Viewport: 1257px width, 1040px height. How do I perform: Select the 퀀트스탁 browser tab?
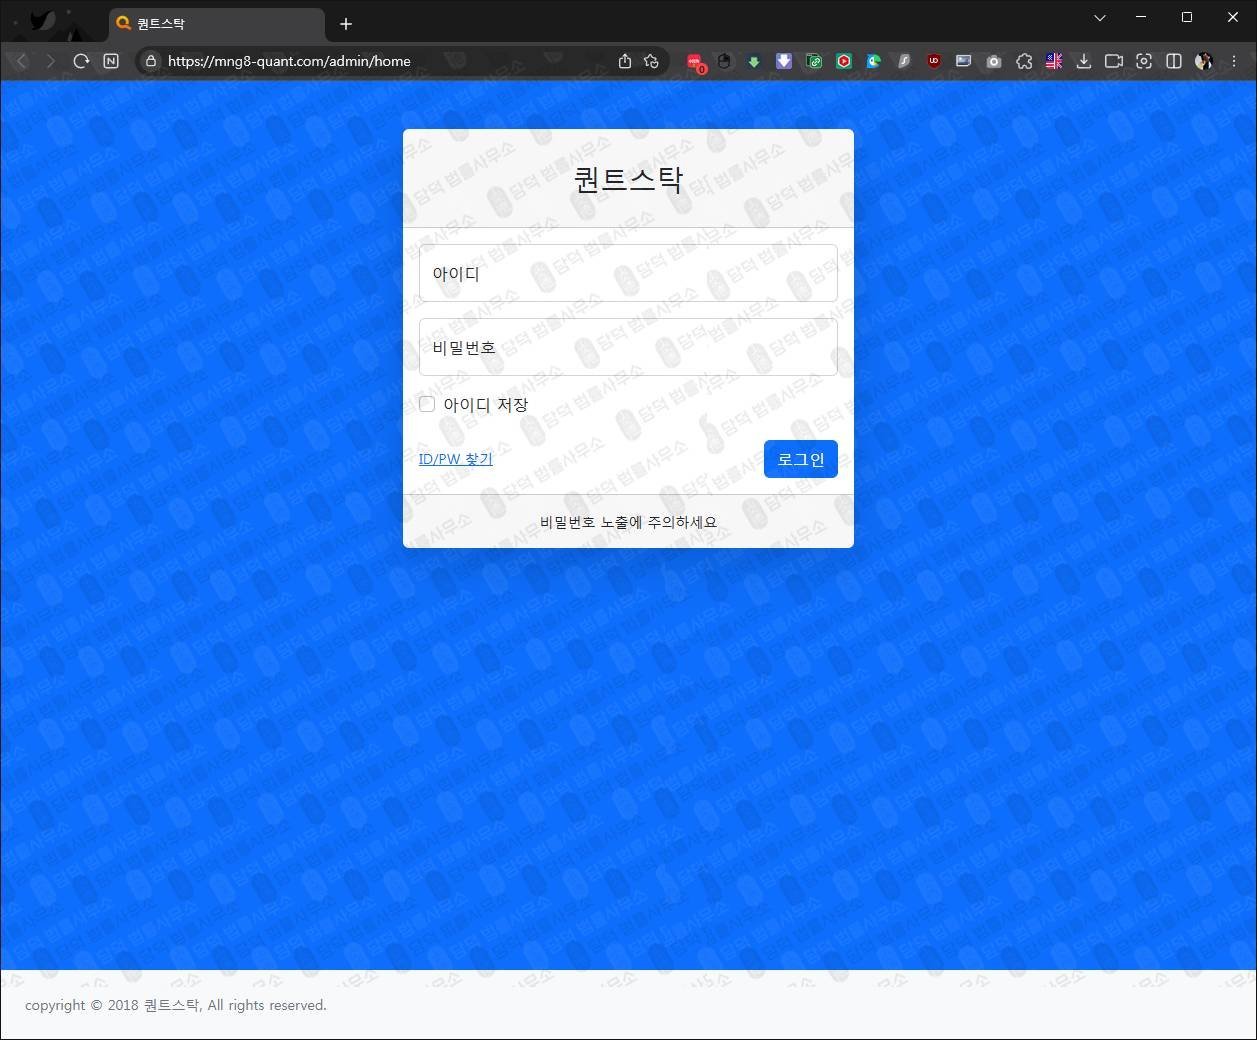216,24
